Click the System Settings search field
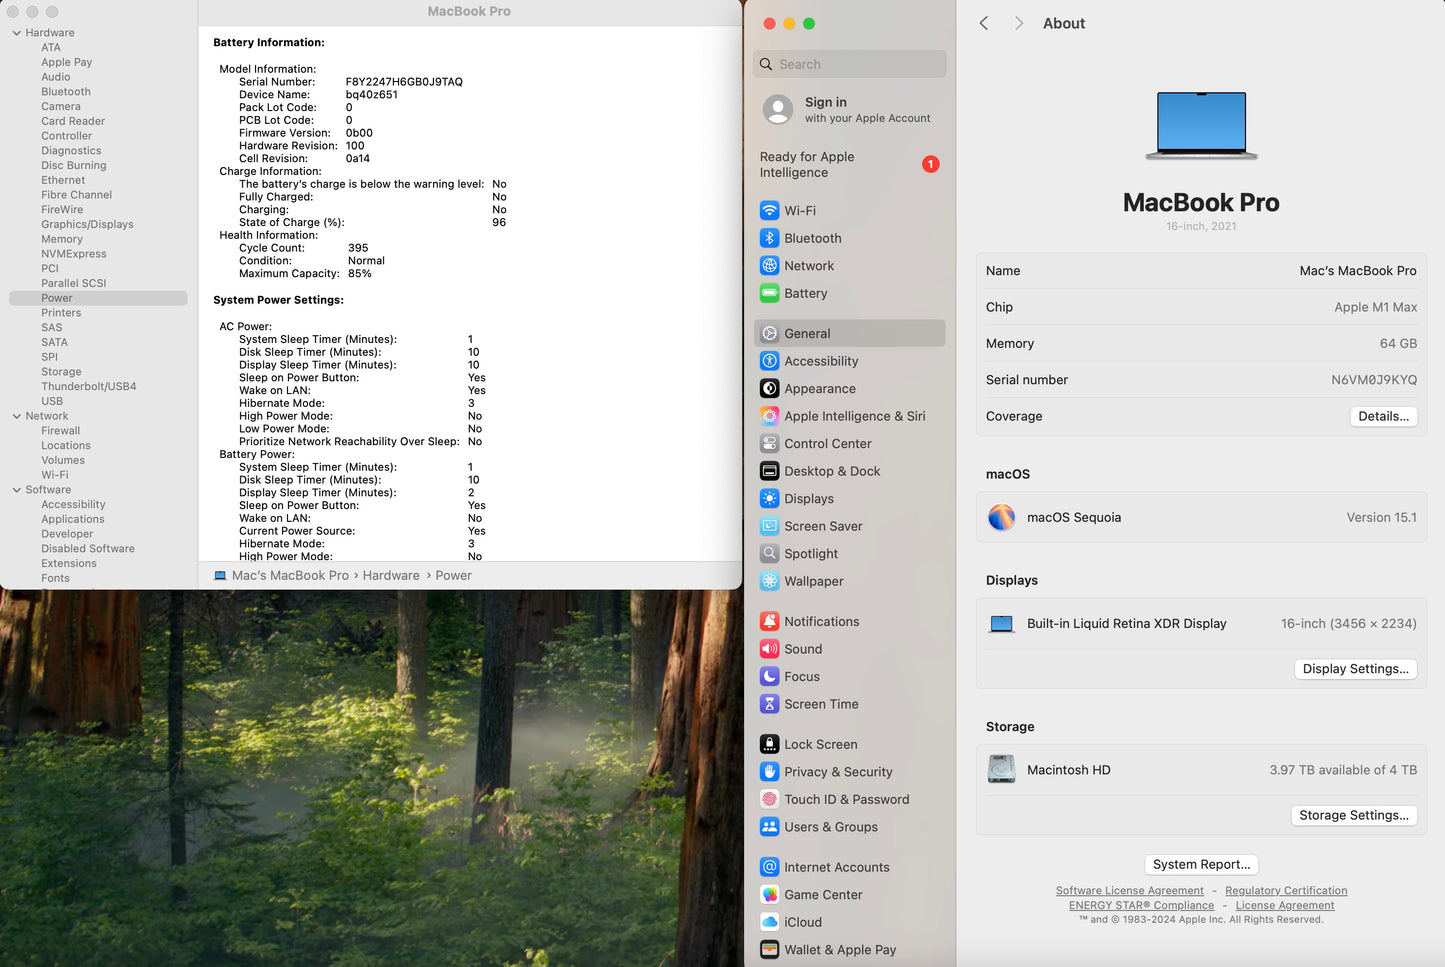Screen dimensions: 1445x967 pos(849,64)
